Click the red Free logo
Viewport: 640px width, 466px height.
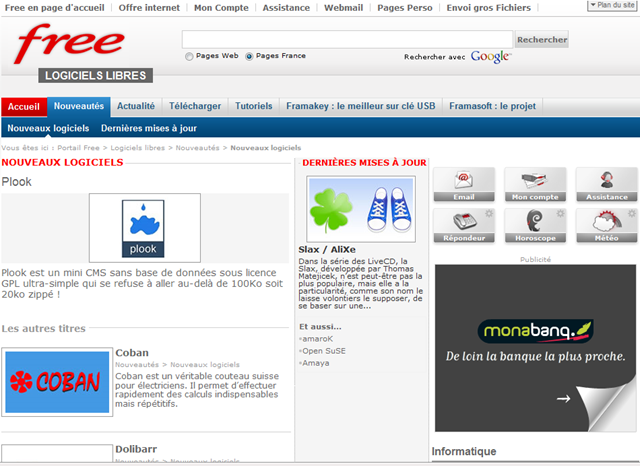69,43
